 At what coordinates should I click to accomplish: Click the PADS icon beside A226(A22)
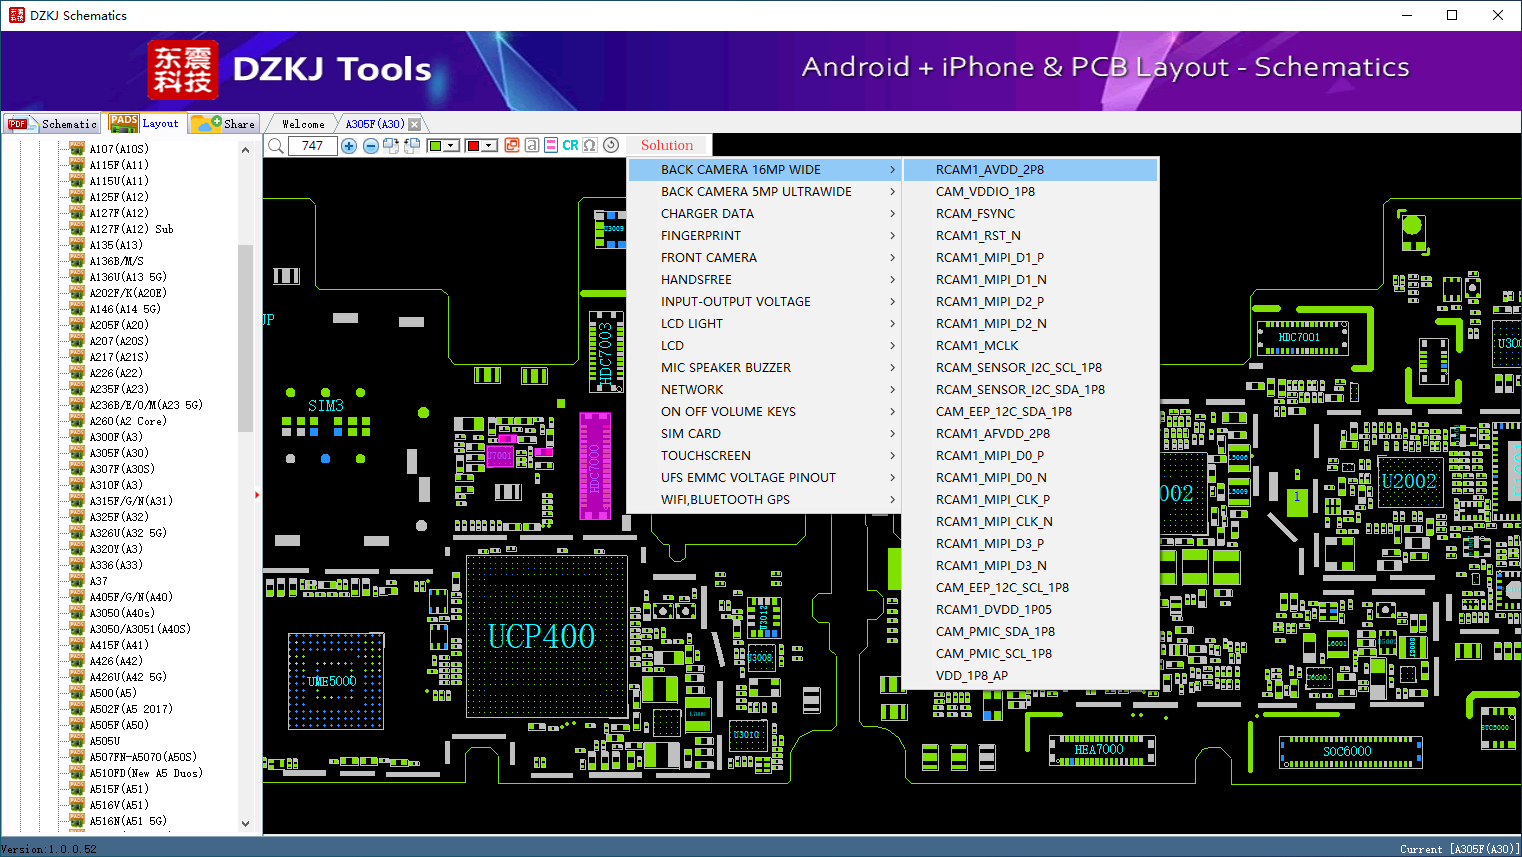77,373
